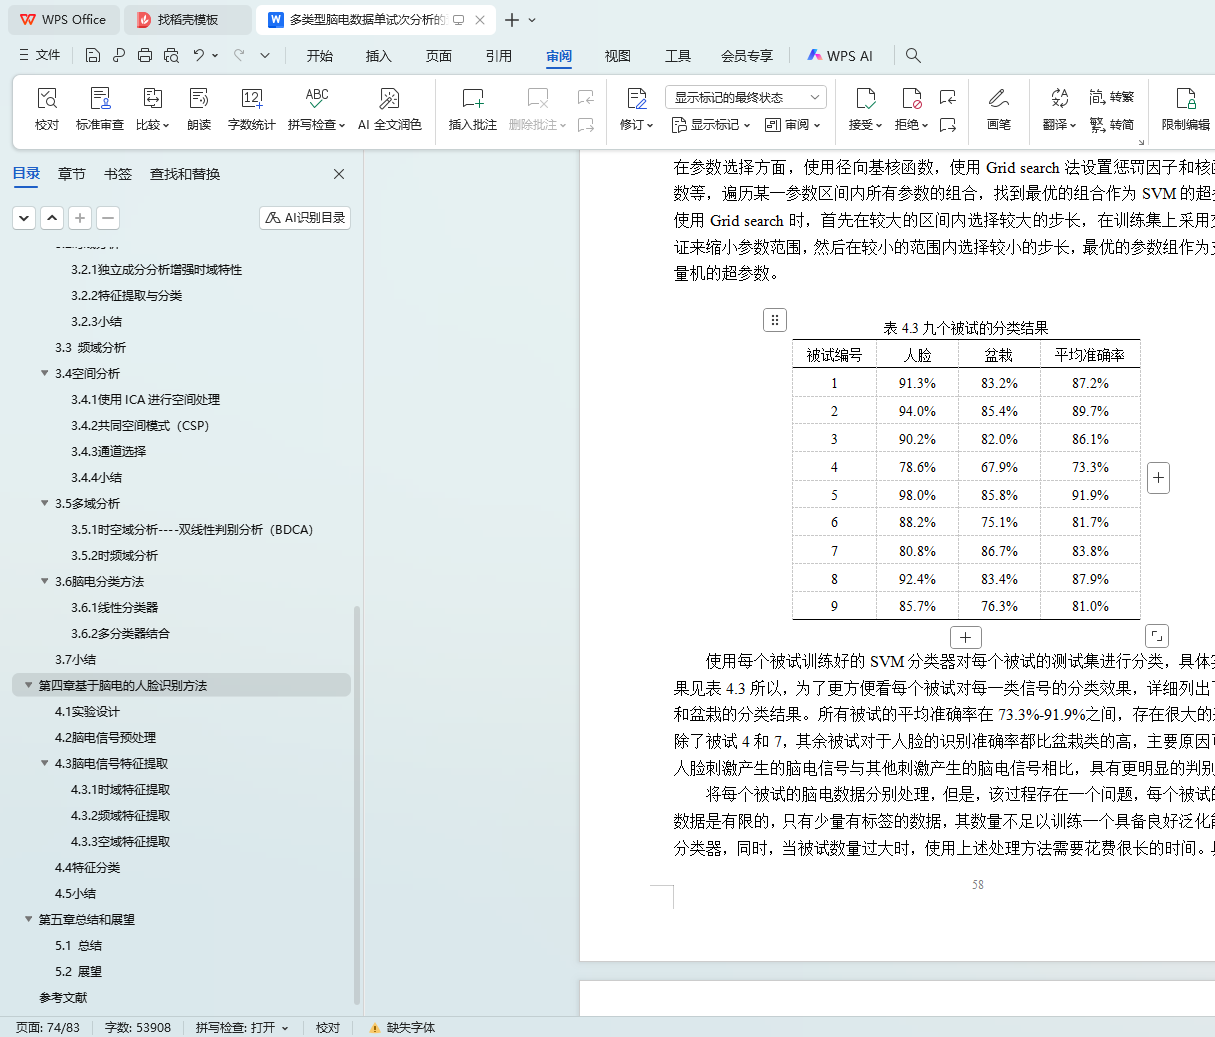This screenshot has height=1037, width=1215.
Task: Collapse the 第五章总结和展望 node
Action: tap(28, 919)
